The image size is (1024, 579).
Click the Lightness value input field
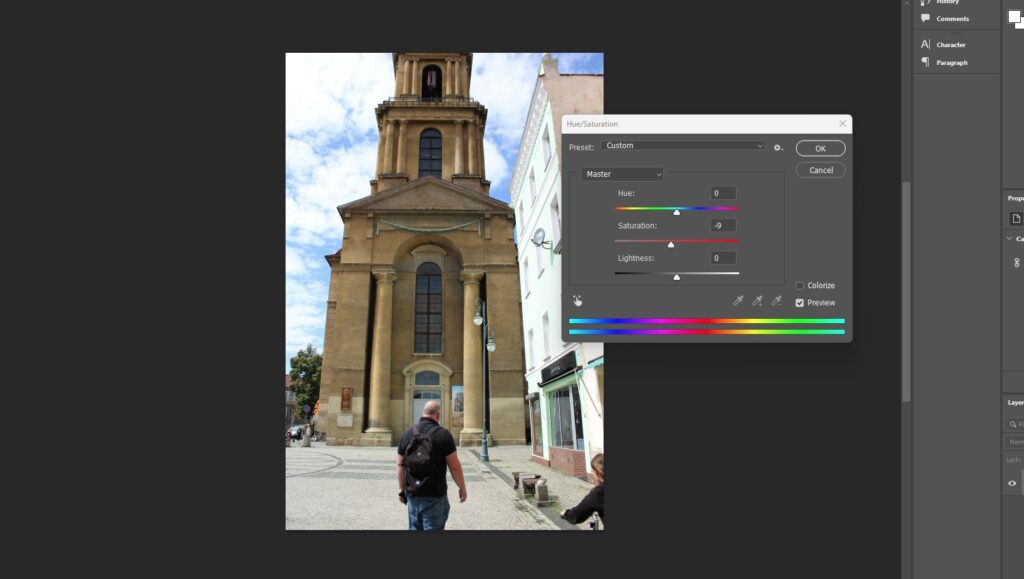coord(723,258)
